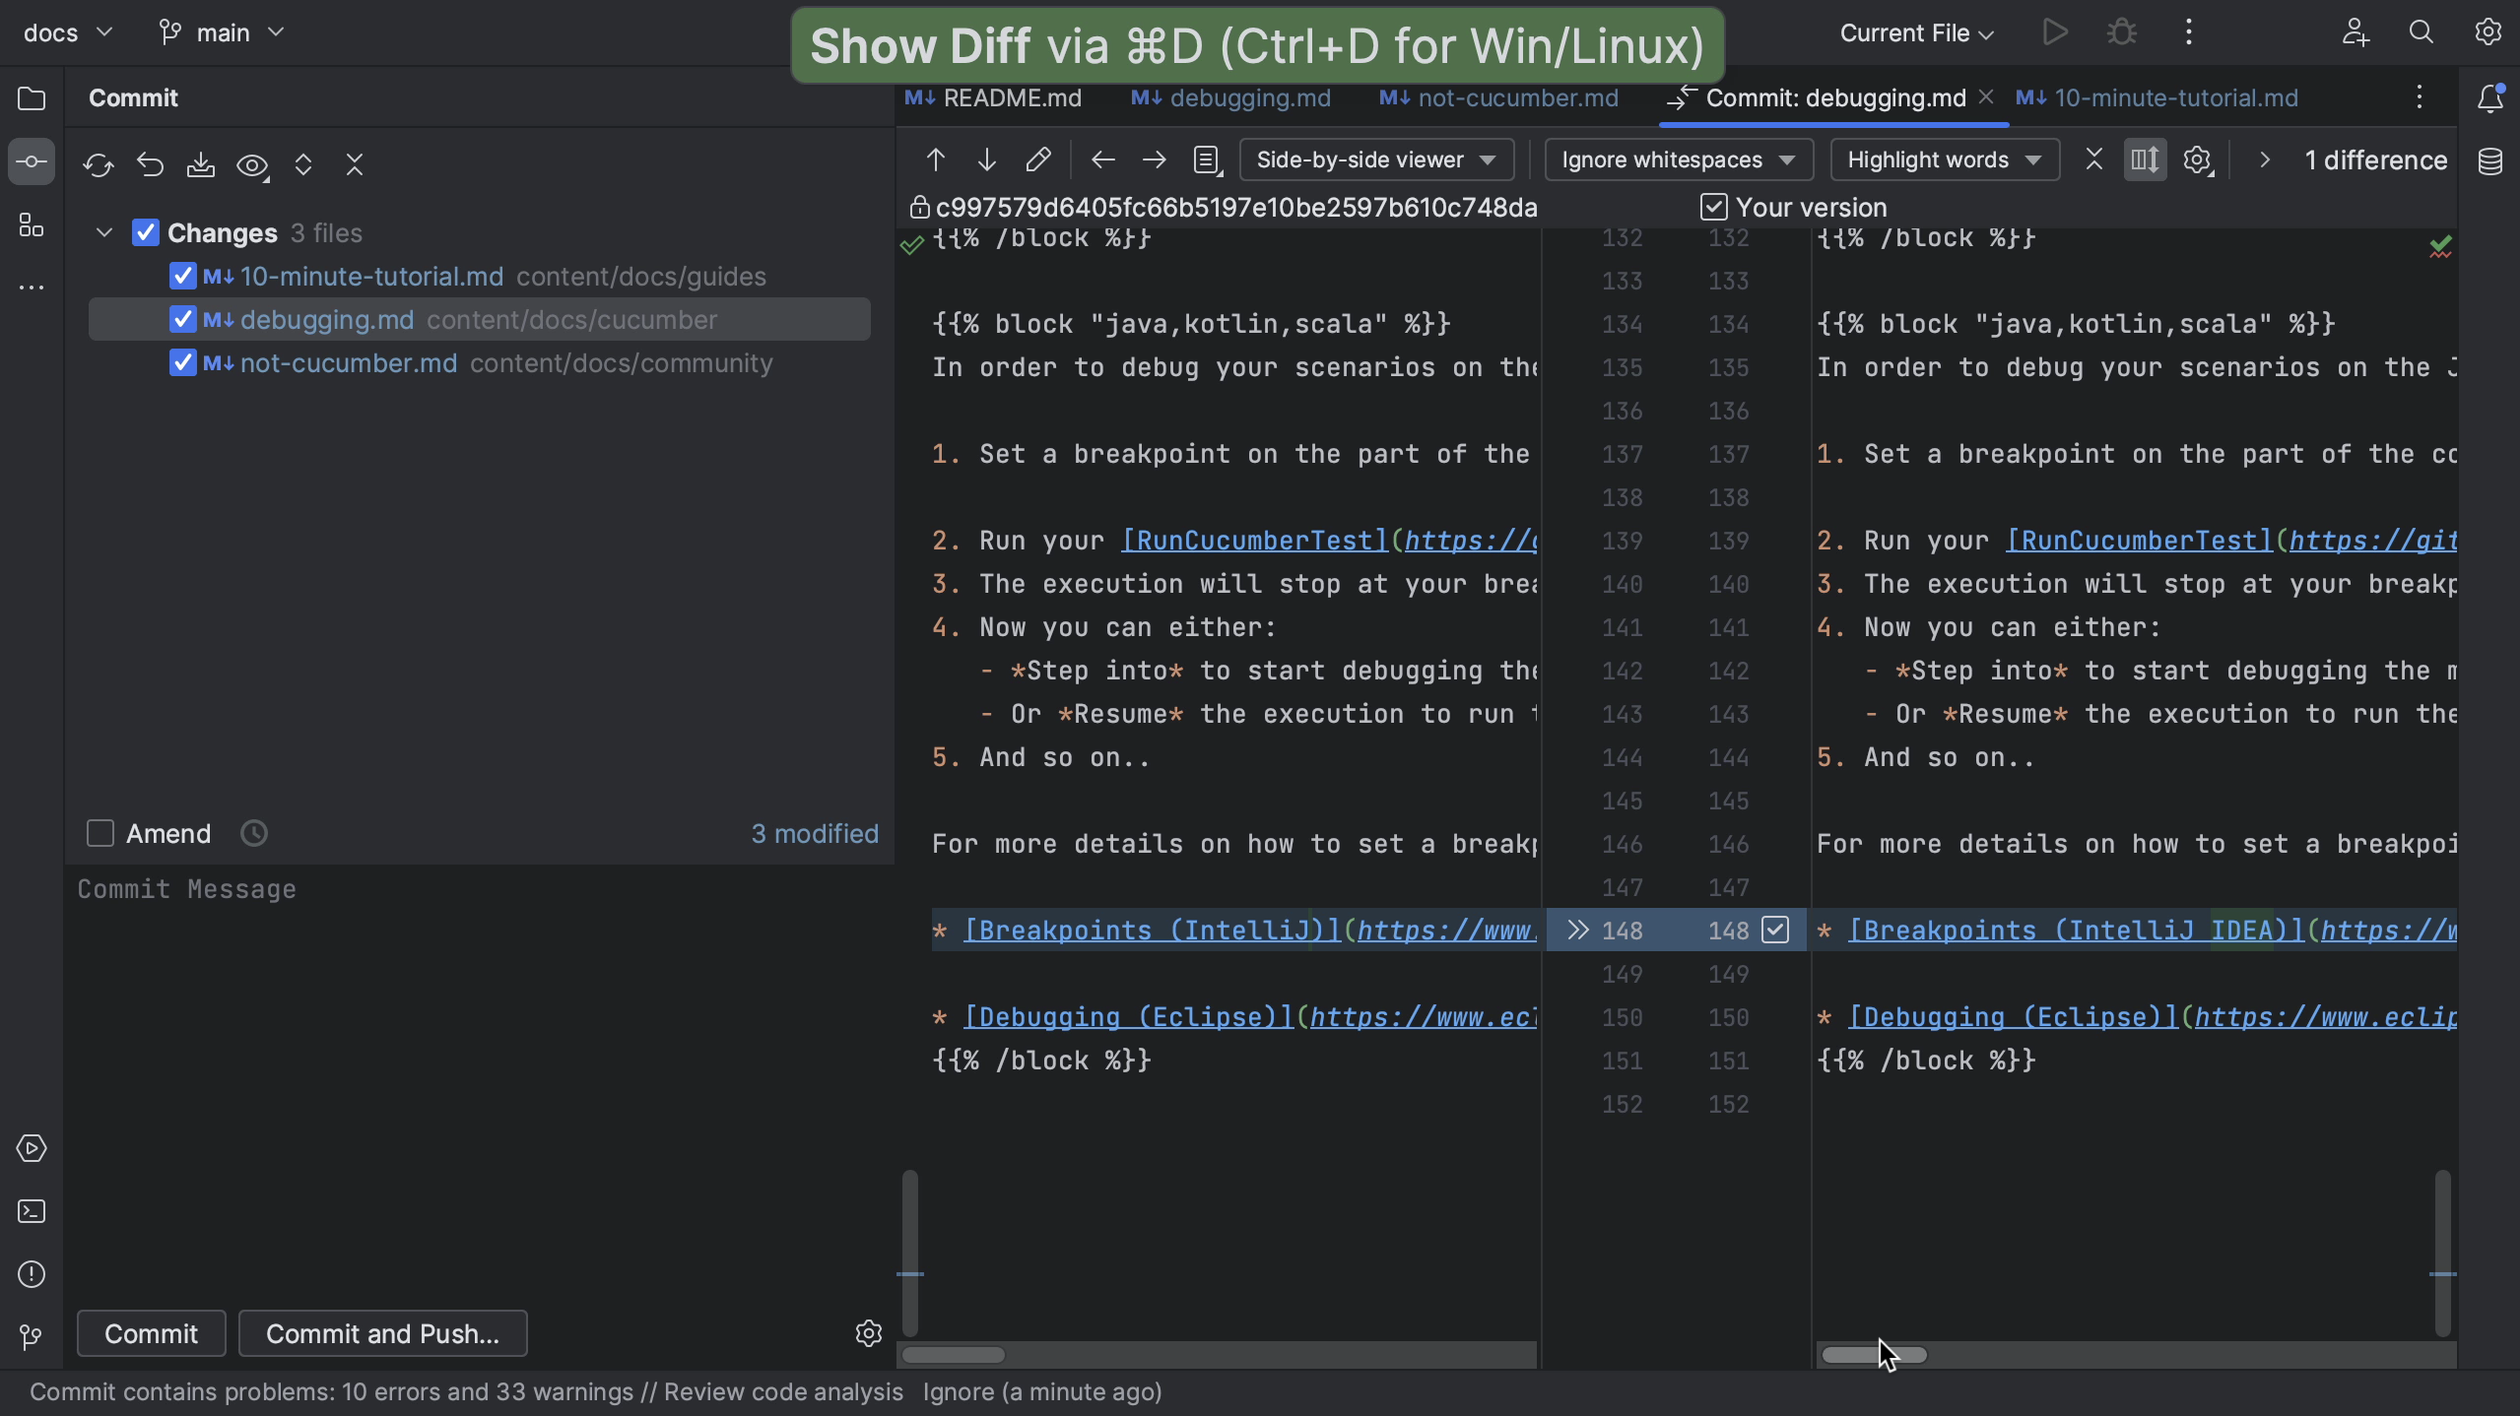This screenshot has width=2520, height=1416.
Task: Expand all changes in the Commit panel
Action: tap(303, 164)
